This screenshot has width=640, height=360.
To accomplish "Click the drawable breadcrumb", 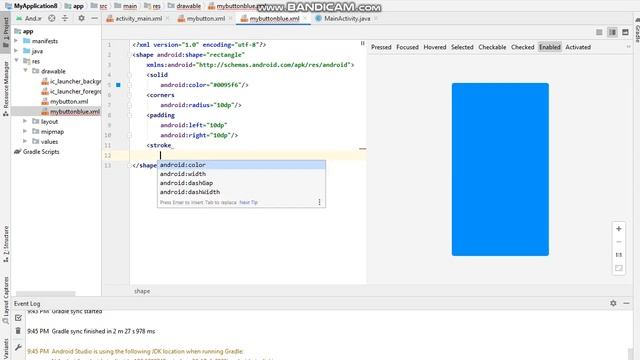I will (x=184, y=6).
